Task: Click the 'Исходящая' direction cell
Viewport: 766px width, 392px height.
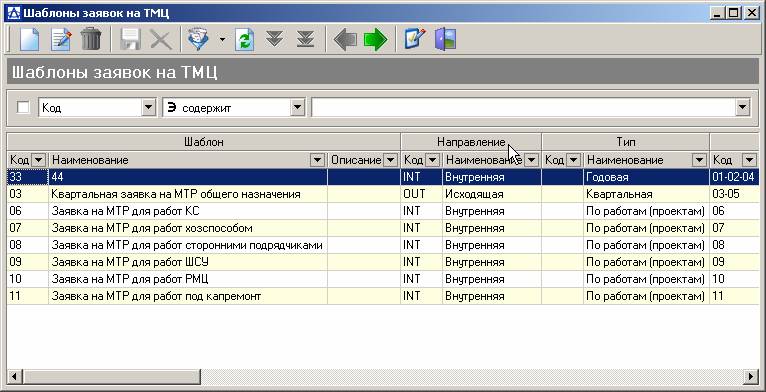Action: click(492, 194)
